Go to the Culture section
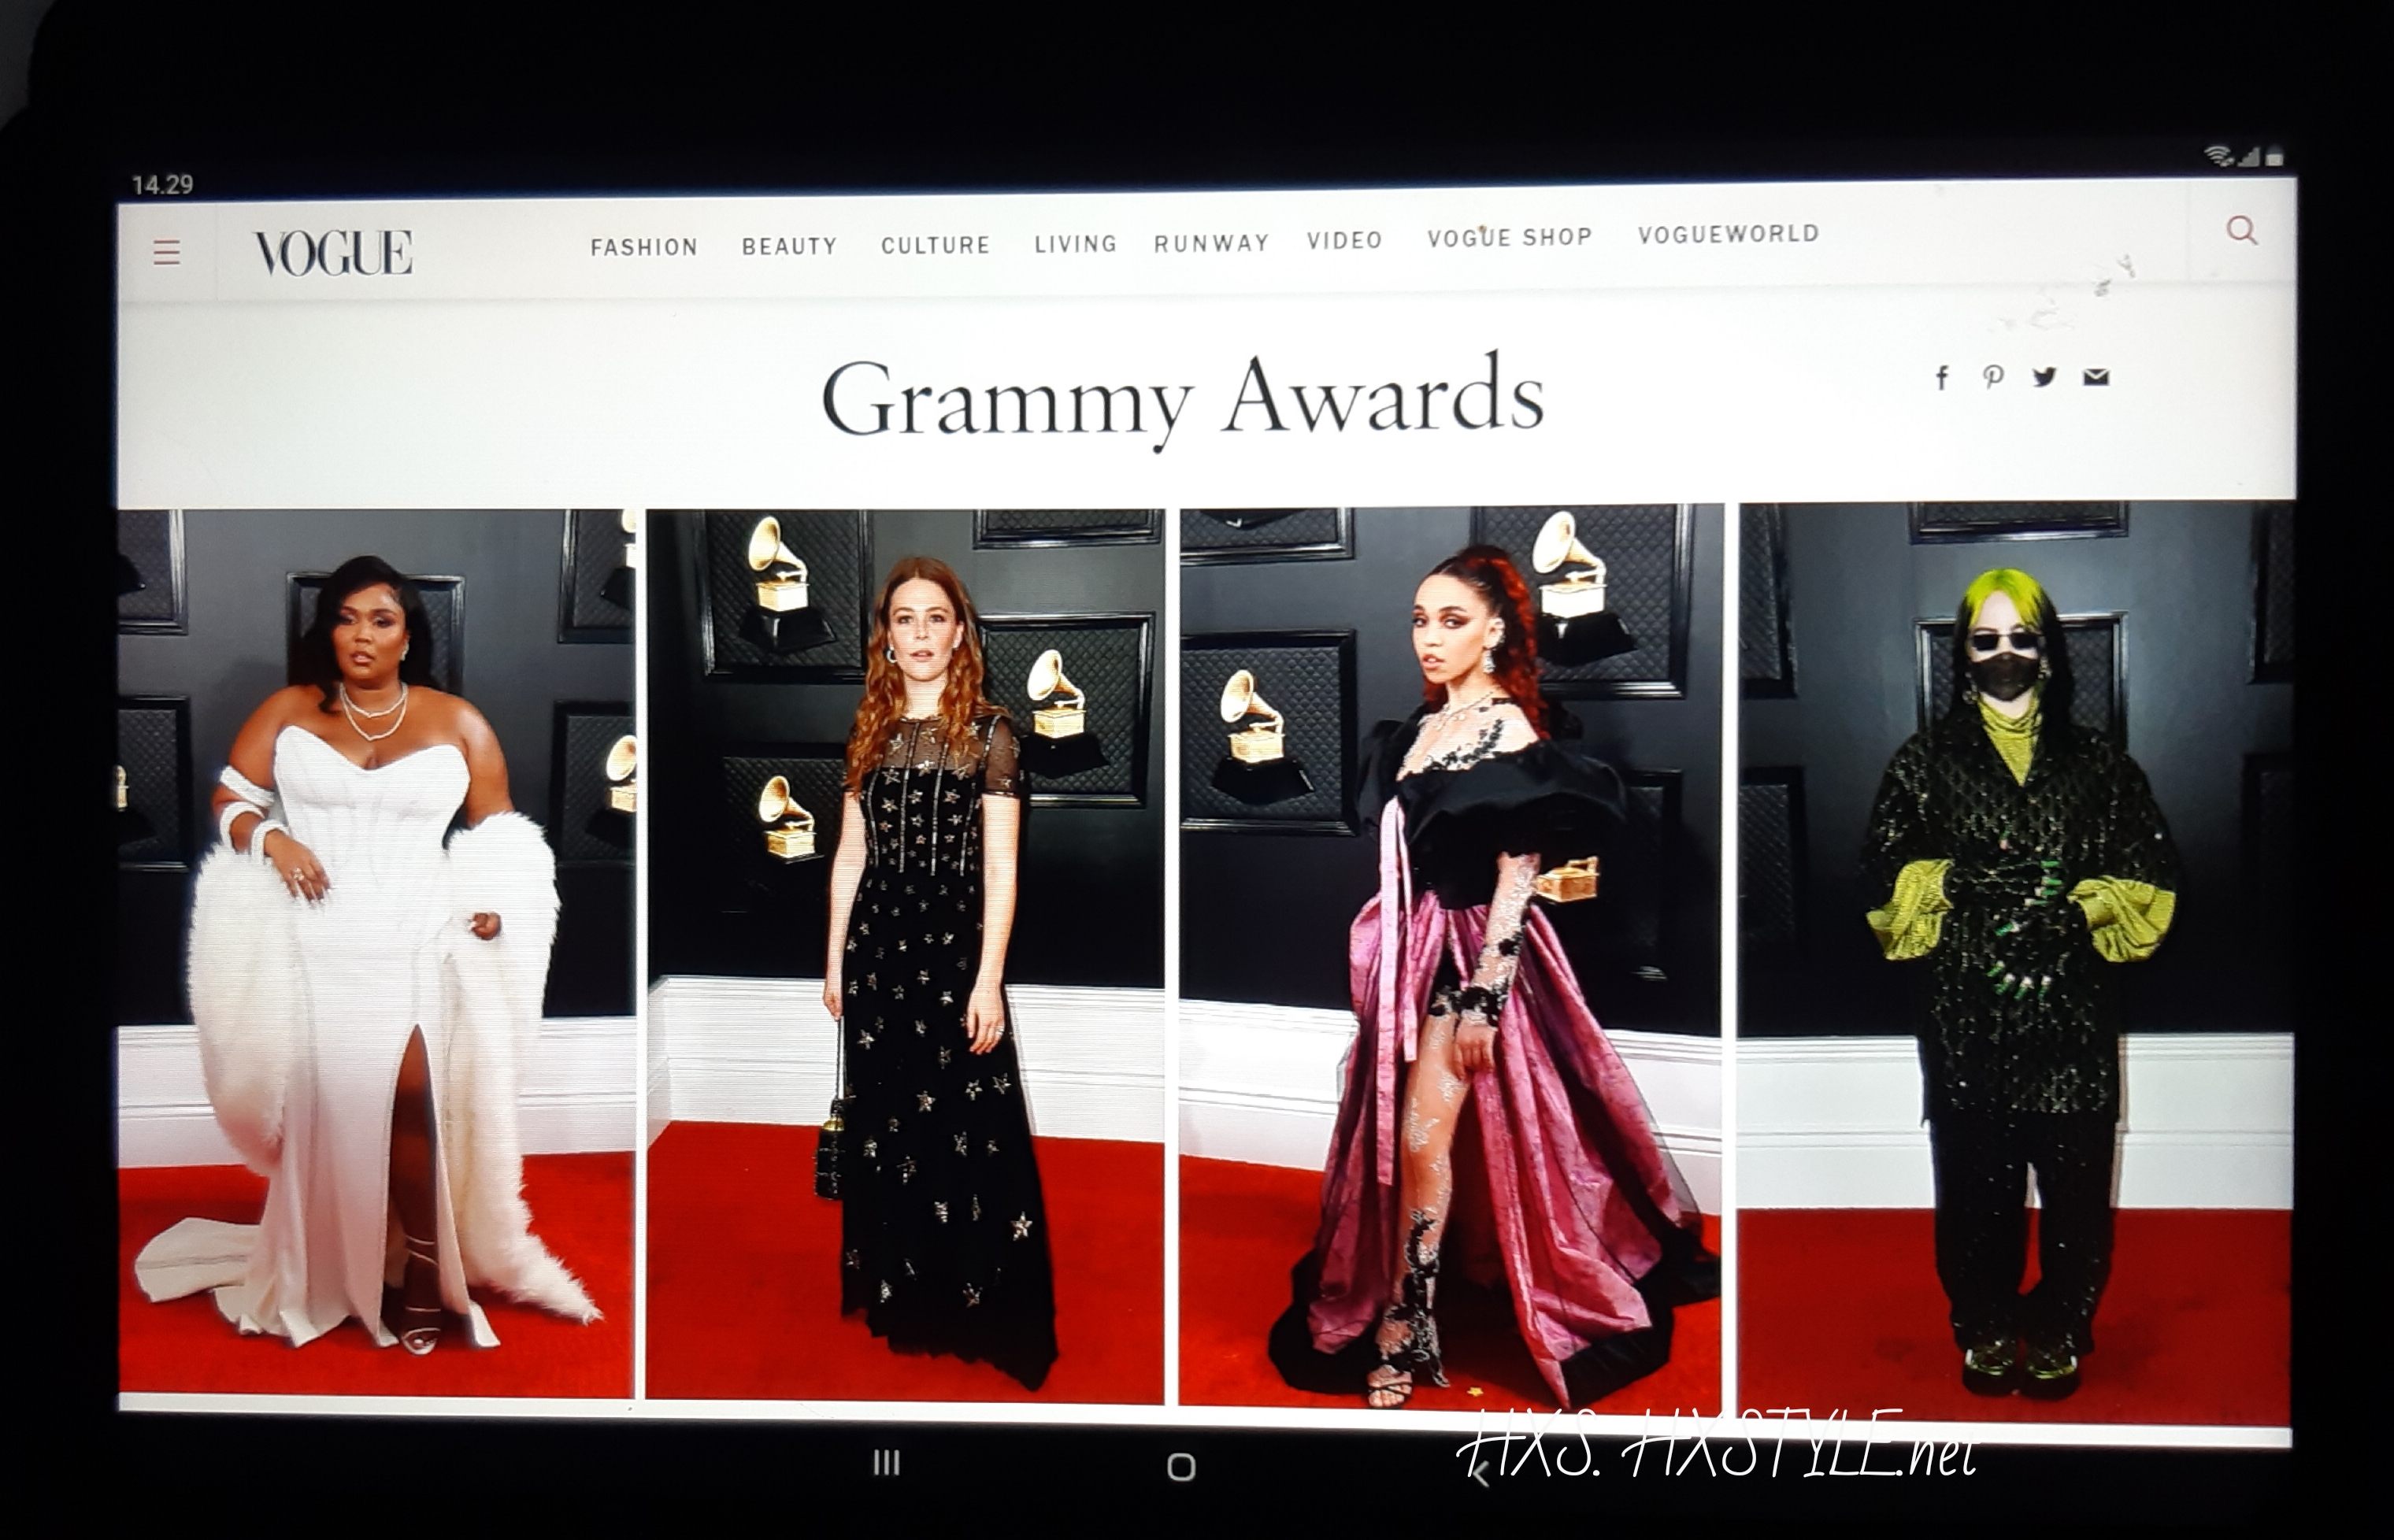The image size is (2394, 1540). point(935,245)
